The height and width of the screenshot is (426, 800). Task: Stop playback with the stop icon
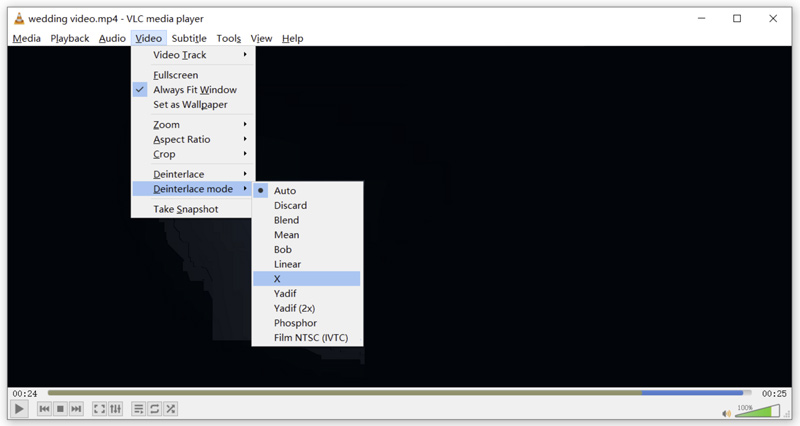point(60,409)
